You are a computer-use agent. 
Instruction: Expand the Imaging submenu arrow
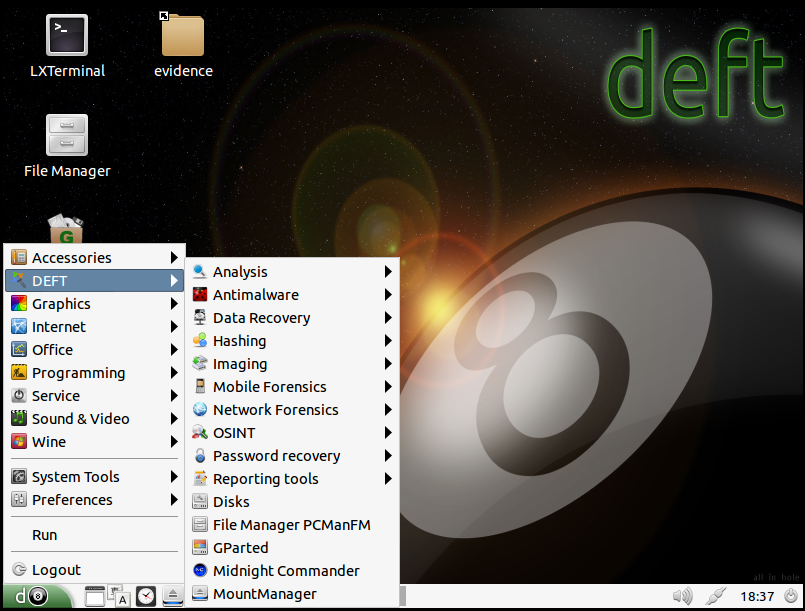[x=388, y=364]
